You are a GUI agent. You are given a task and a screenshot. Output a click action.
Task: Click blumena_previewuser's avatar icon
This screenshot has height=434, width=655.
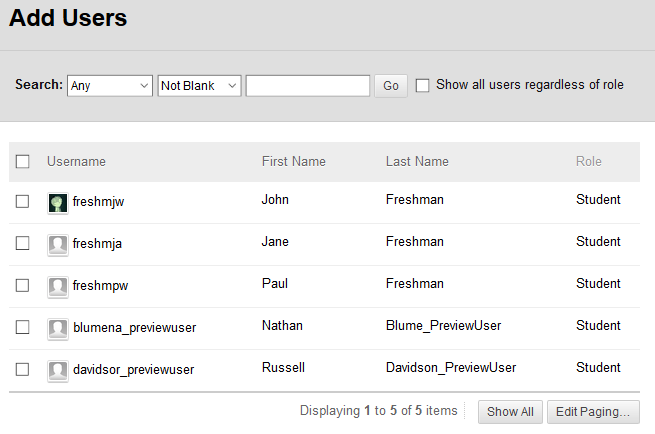point(58,329)
